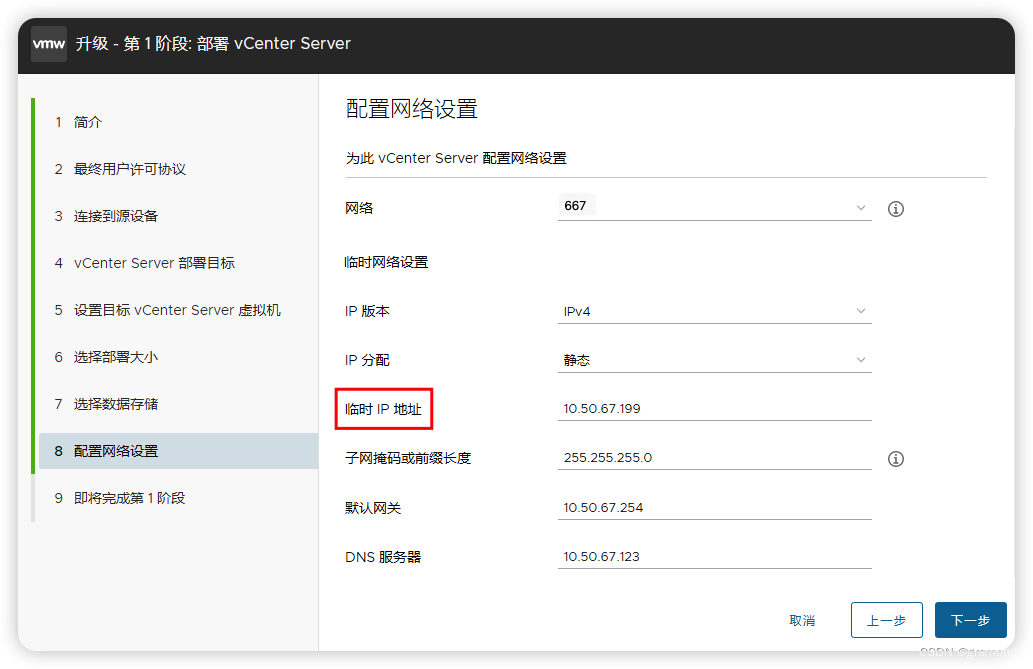Image resolution: width=1033 pixels, height=669 pixels.
Task: Focus the DNS server field 10.50.67.123
Action: click(x=714, y=556)
